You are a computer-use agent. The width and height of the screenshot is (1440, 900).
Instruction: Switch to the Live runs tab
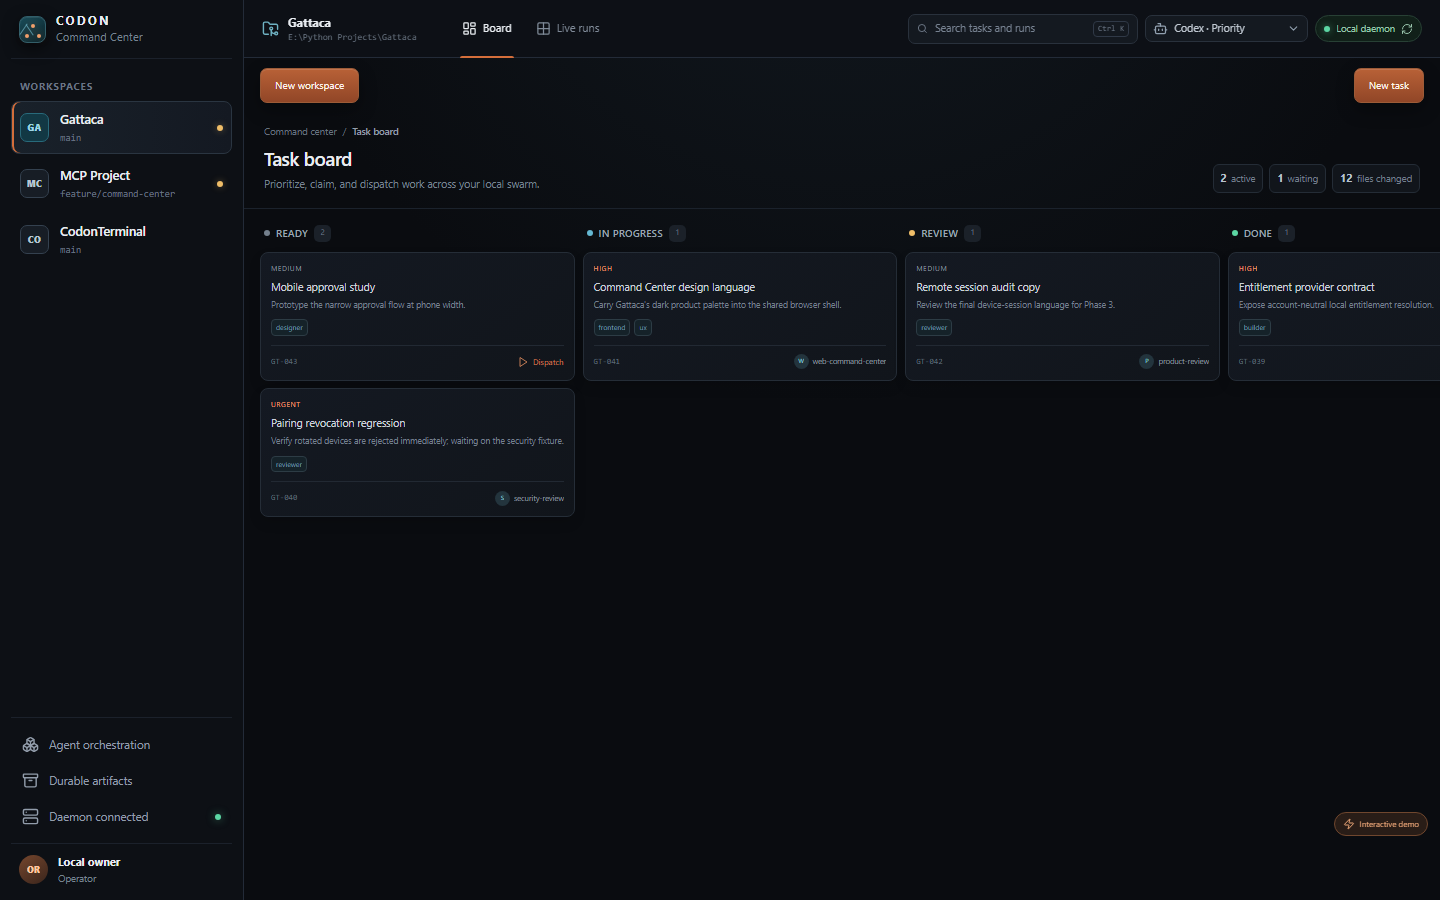pos(568,29)
